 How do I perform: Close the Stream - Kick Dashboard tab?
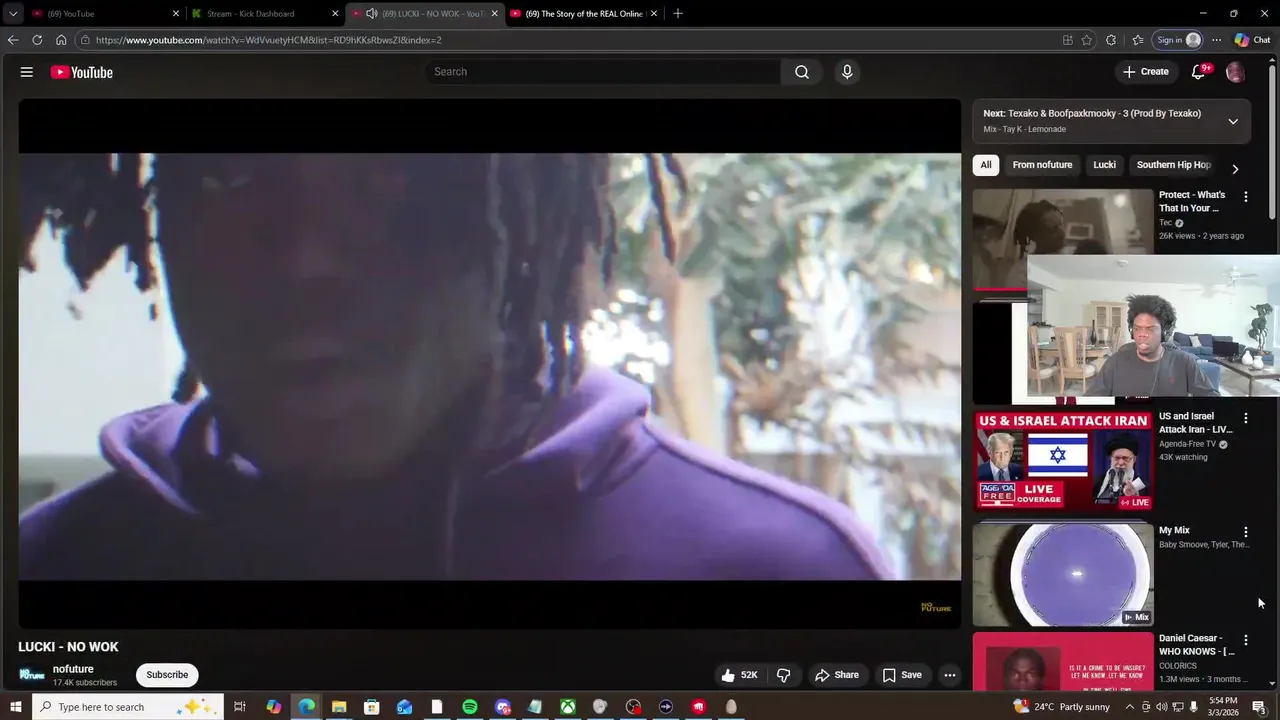[335, 14]
